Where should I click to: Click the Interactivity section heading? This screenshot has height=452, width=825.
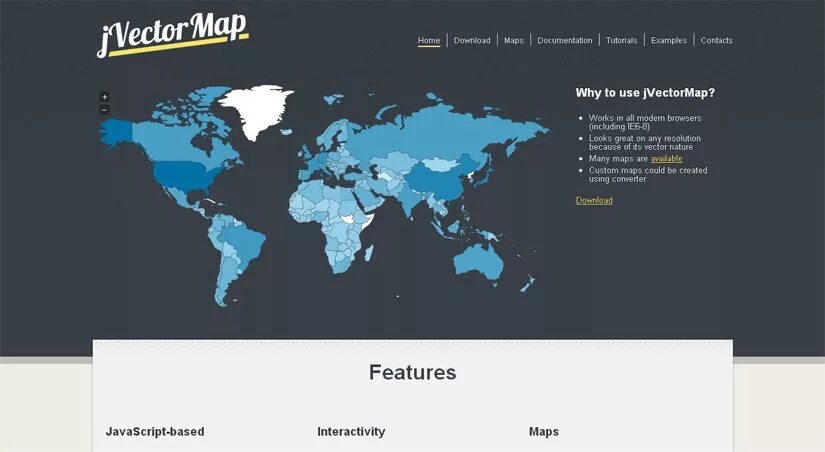pos(351,431)
